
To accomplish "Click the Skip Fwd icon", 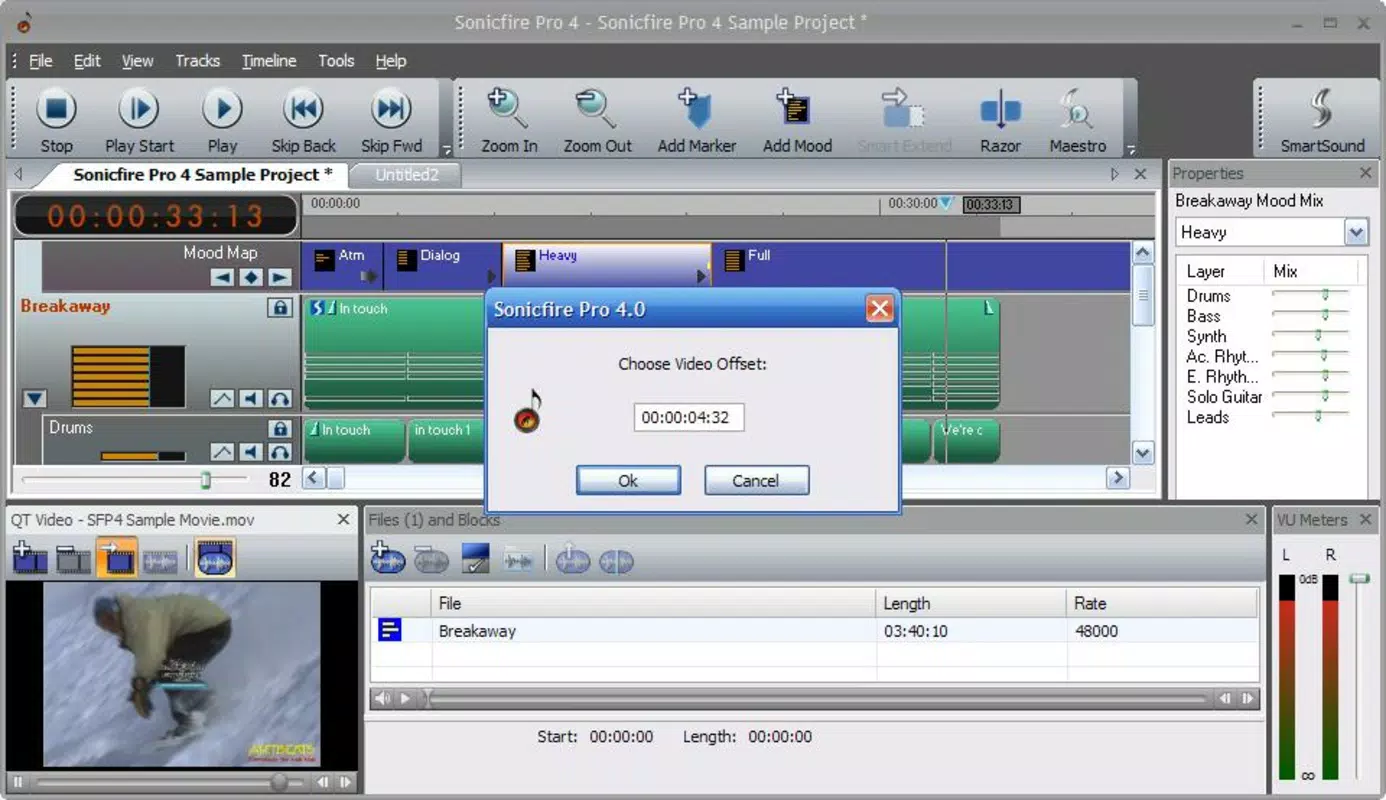I will (391, 119).
